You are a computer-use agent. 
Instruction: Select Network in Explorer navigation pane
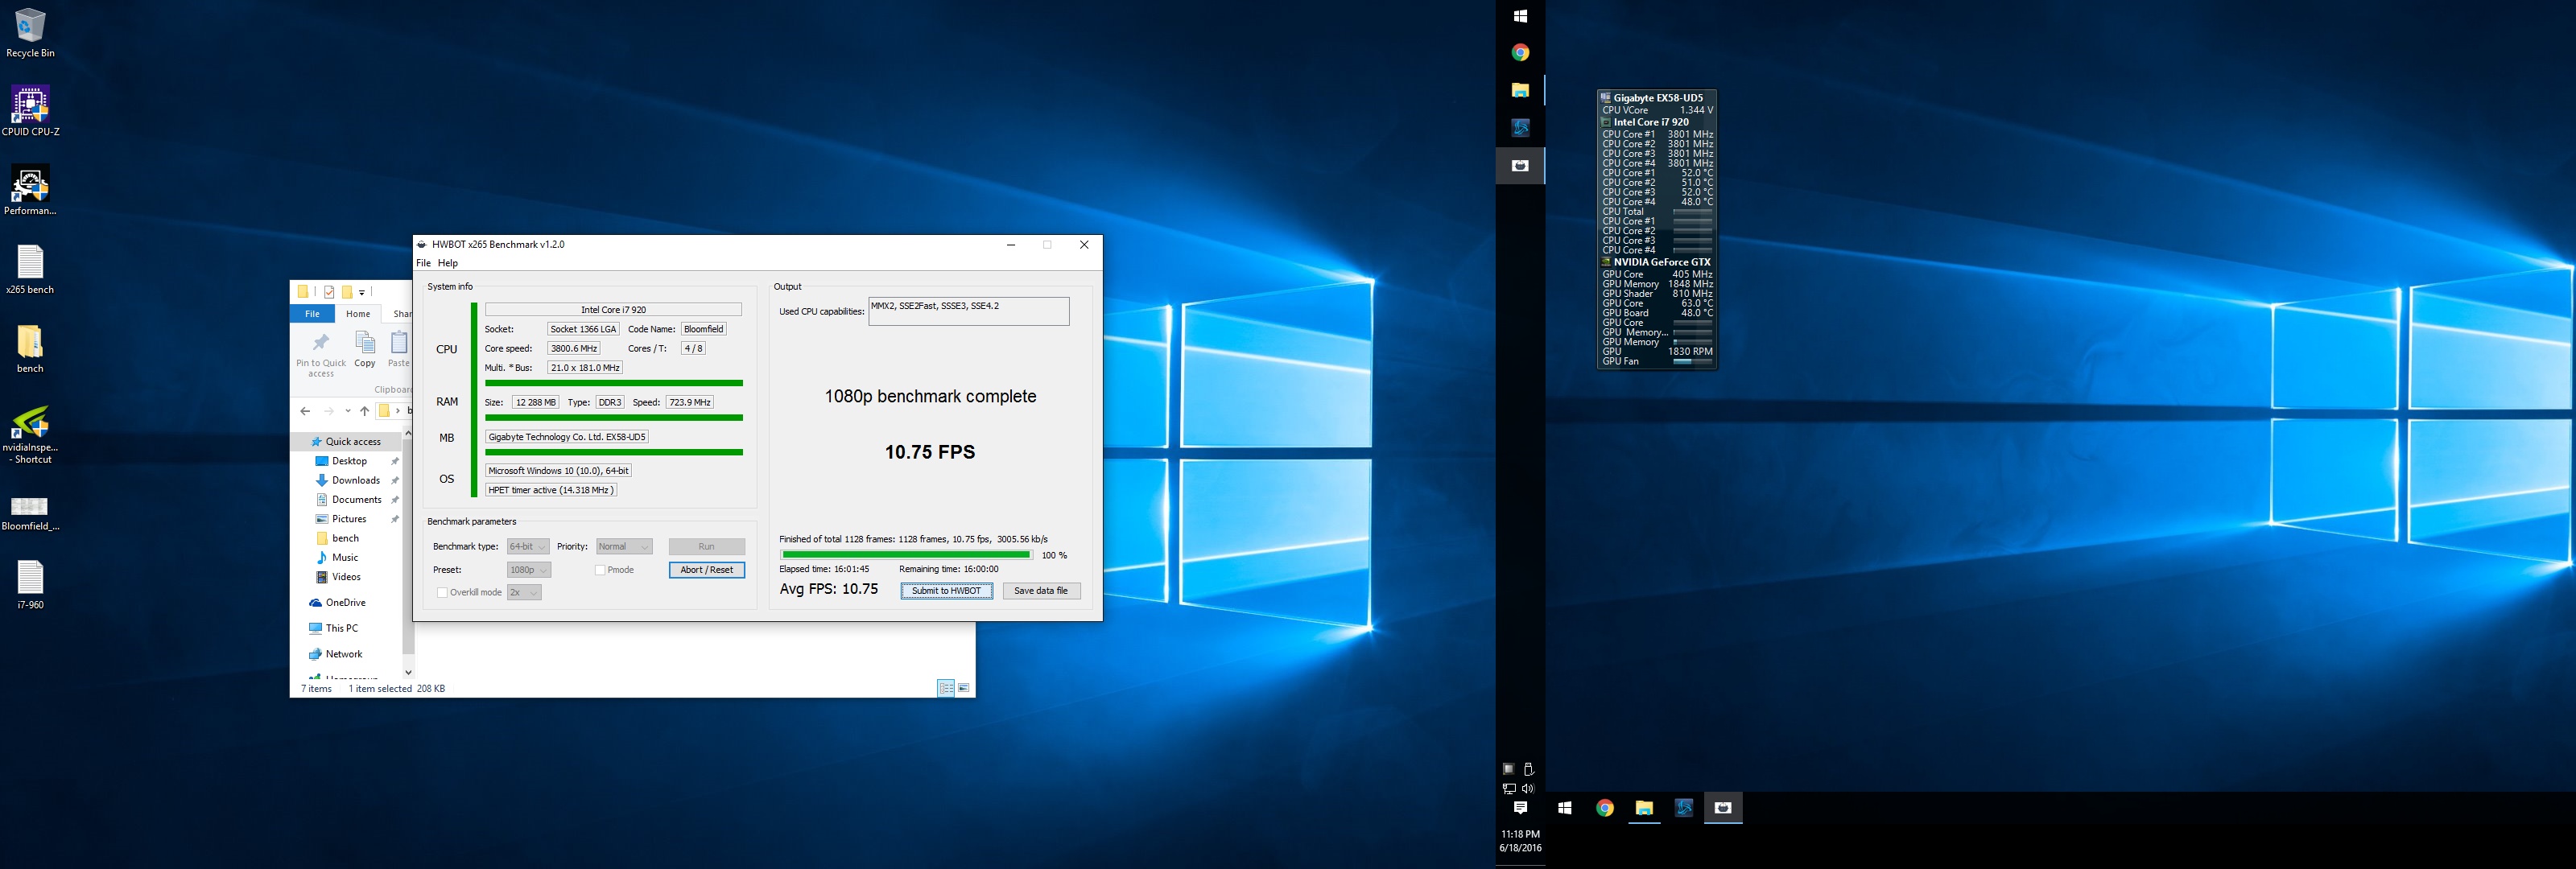pyautogui.click(x=344, y=654)
